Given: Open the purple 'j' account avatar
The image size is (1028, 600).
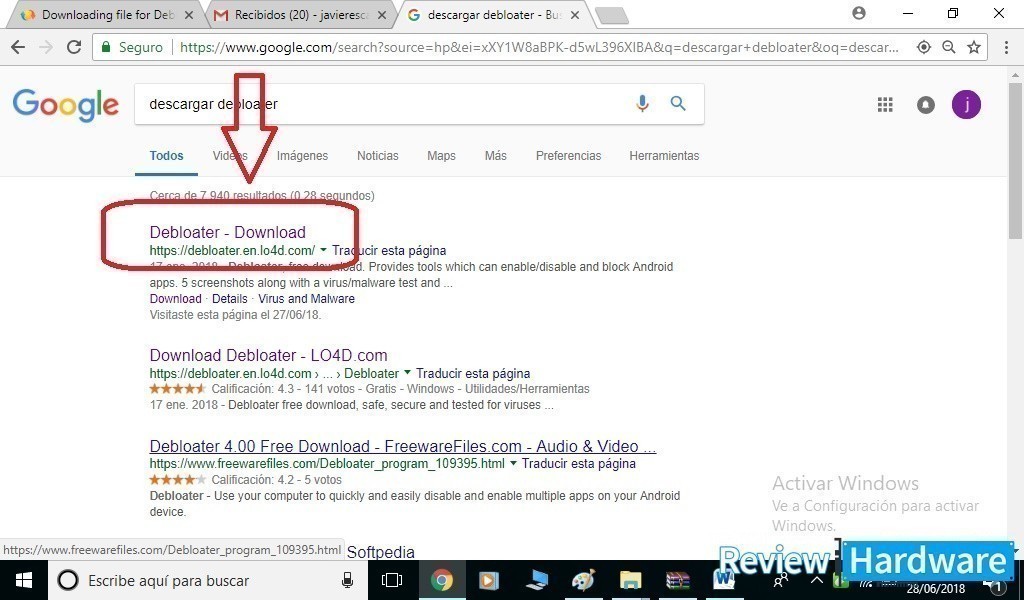Looking at the screenshot, I should pyautogui.click(x=966, y=105).
